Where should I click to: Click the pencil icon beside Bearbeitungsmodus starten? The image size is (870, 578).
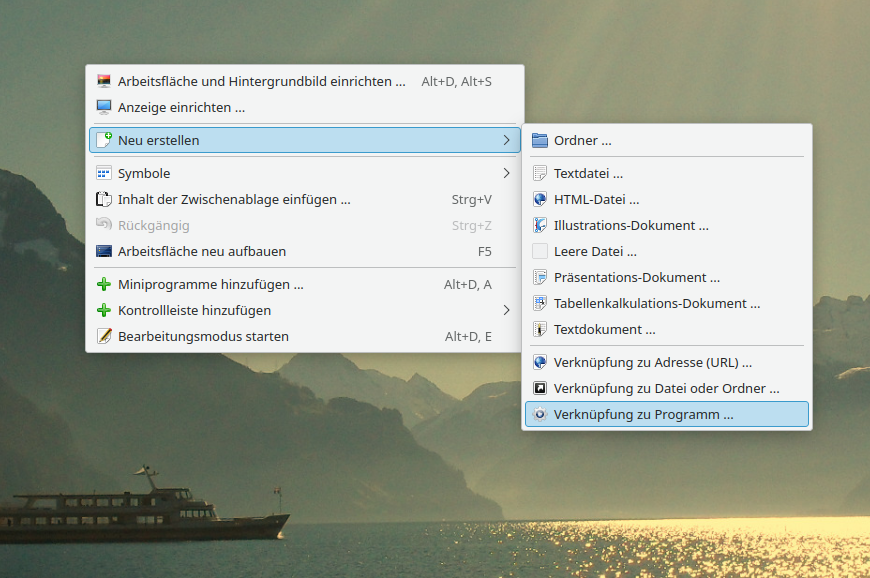click(104, 336)
